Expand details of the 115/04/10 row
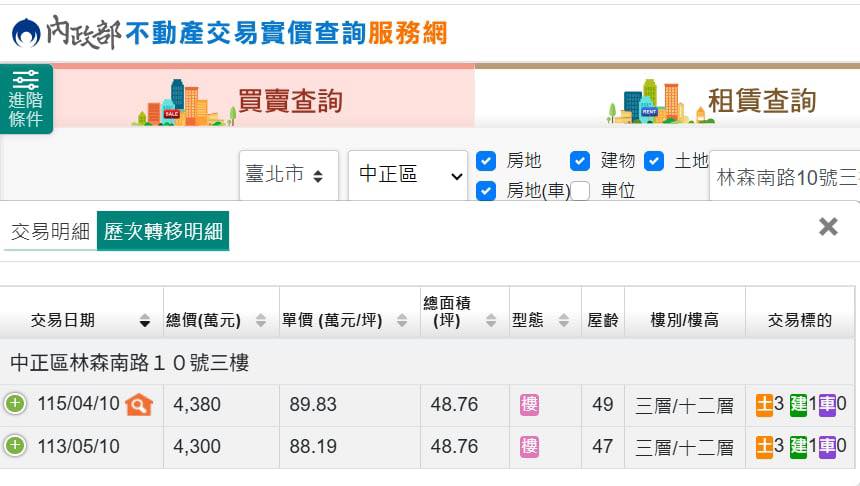The height and width of the screenshot is (486, 860). point(15,404)
